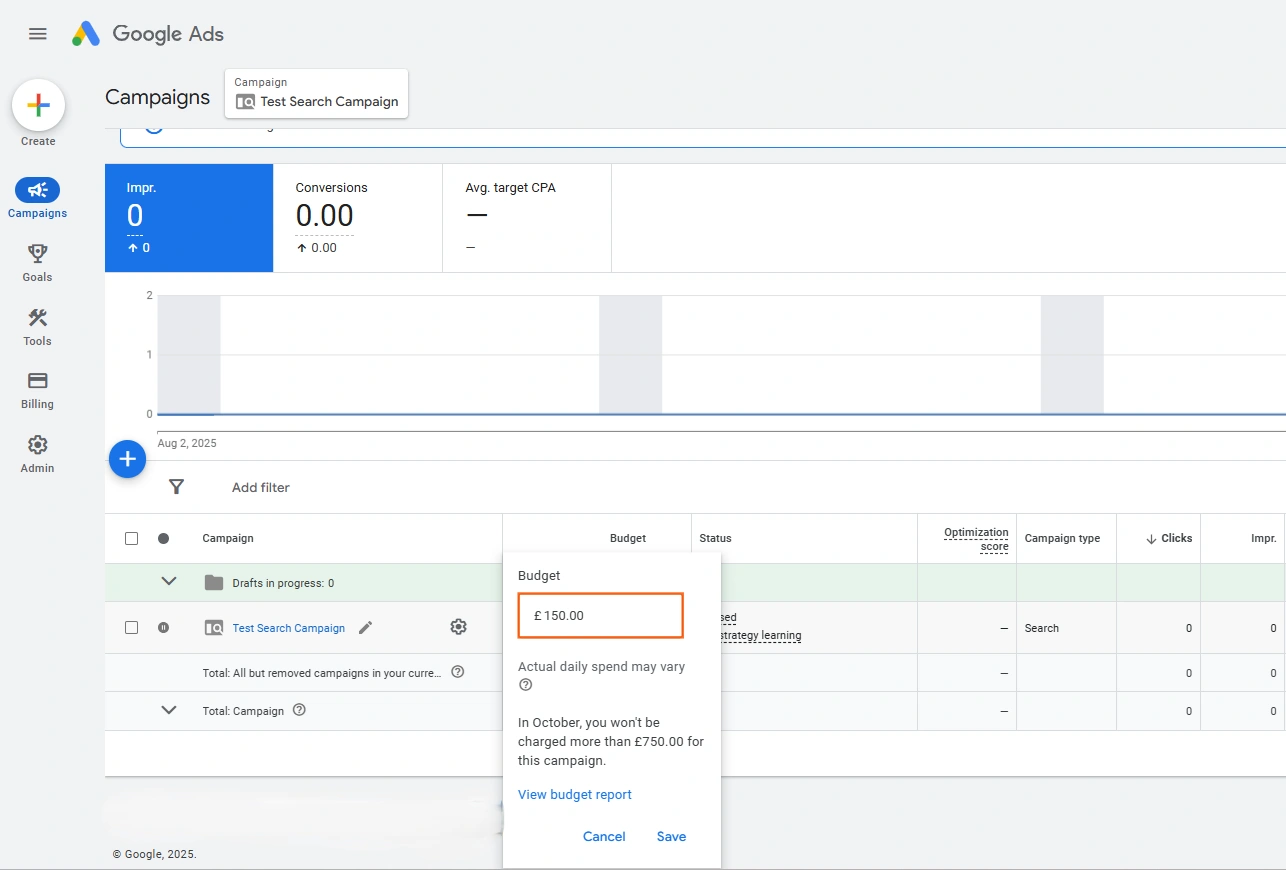Click help icon beside Actual daily spend
Viewport: 1286px width, 870px height.
point(525,685)
